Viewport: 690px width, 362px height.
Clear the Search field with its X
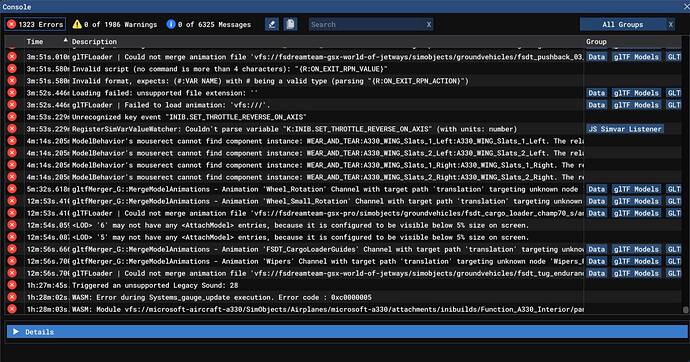point(429,25)
